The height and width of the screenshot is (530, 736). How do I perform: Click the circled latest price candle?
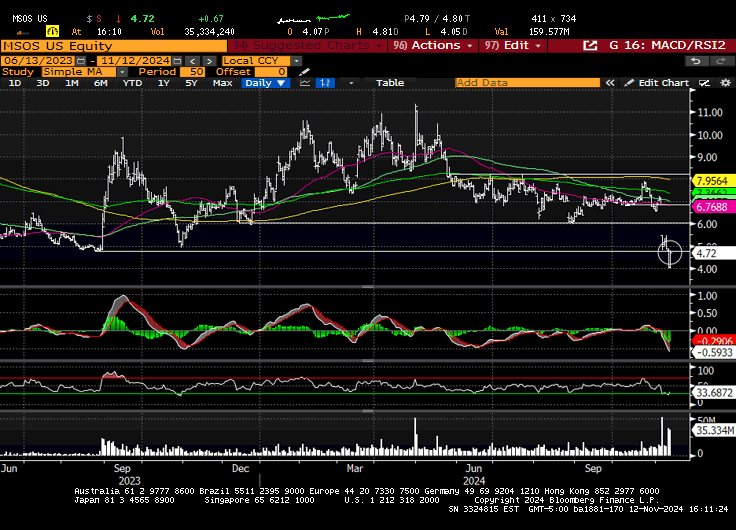coord(670,253)
